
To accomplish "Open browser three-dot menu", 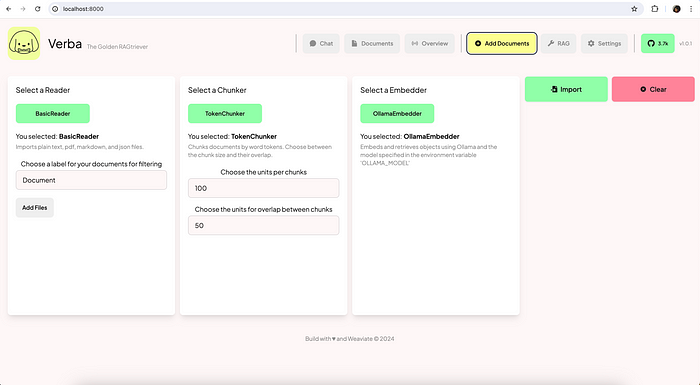I will click(691, 9).
